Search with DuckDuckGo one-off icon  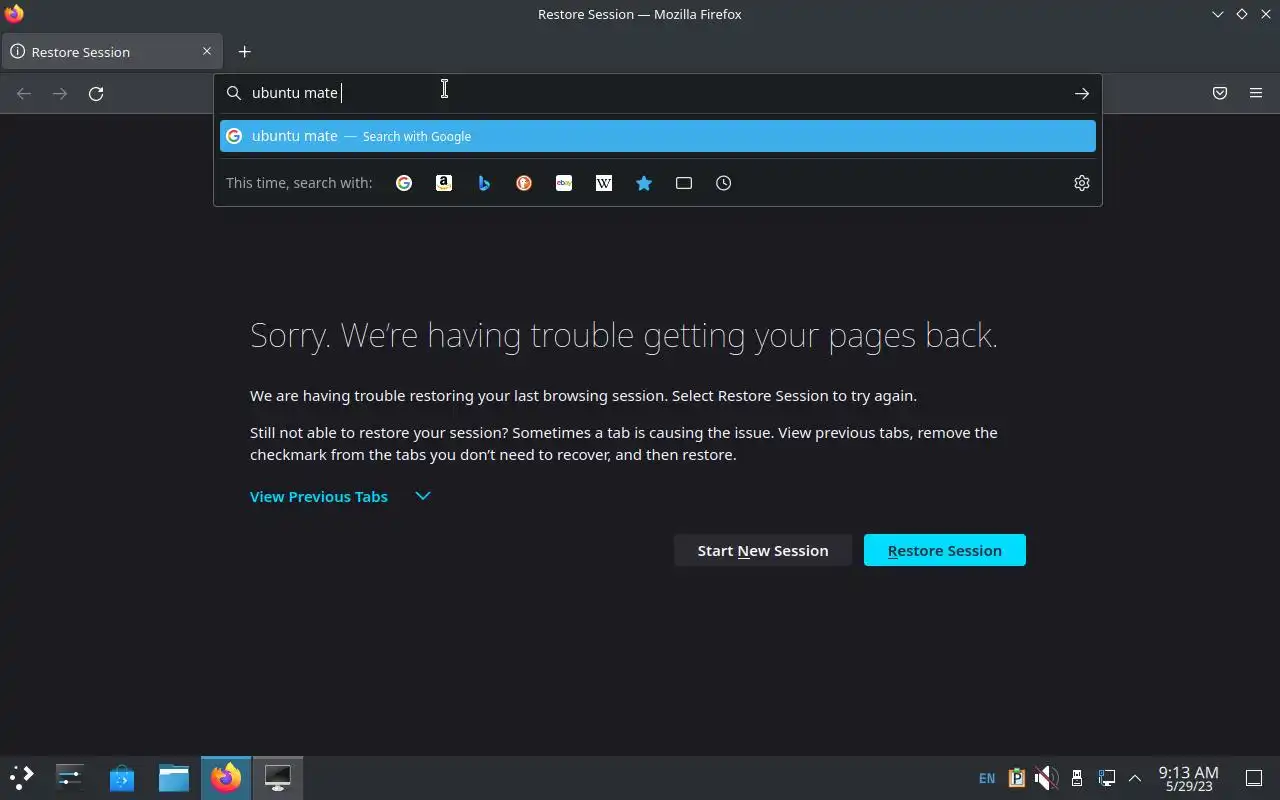click(524, 183)
